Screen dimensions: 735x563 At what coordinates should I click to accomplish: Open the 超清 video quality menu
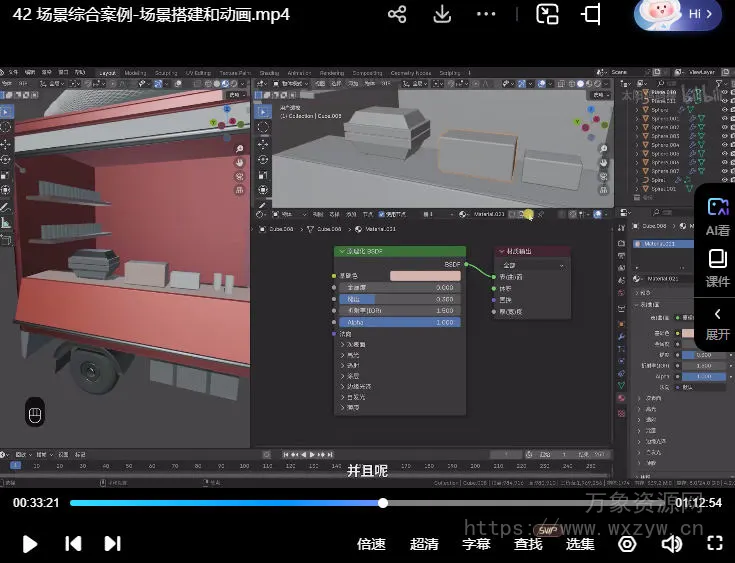pyautogui.click(x=424, y=544)
